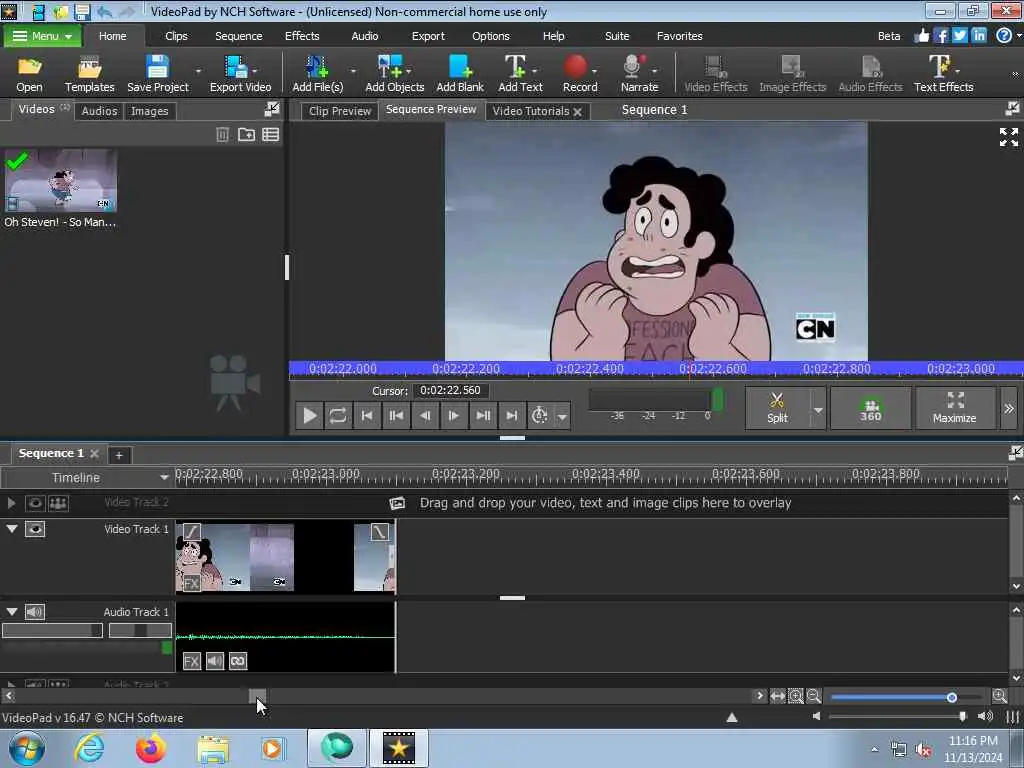Zoom in on the timeline
This screenshot has width=1024, height=768.
(1000, 696)
